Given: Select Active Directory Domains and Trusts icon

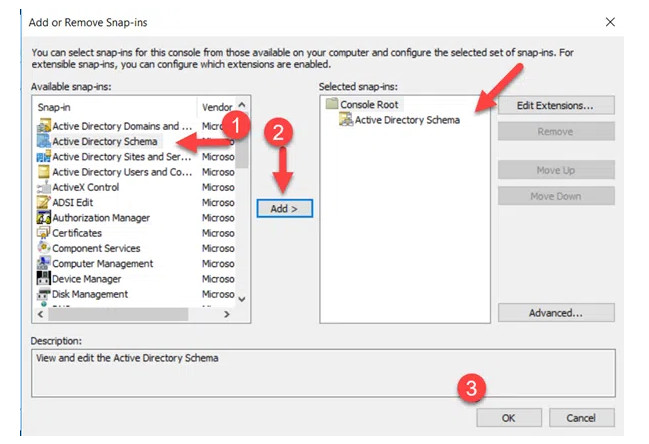Looking at the screenshot, I should click(43, 126).
